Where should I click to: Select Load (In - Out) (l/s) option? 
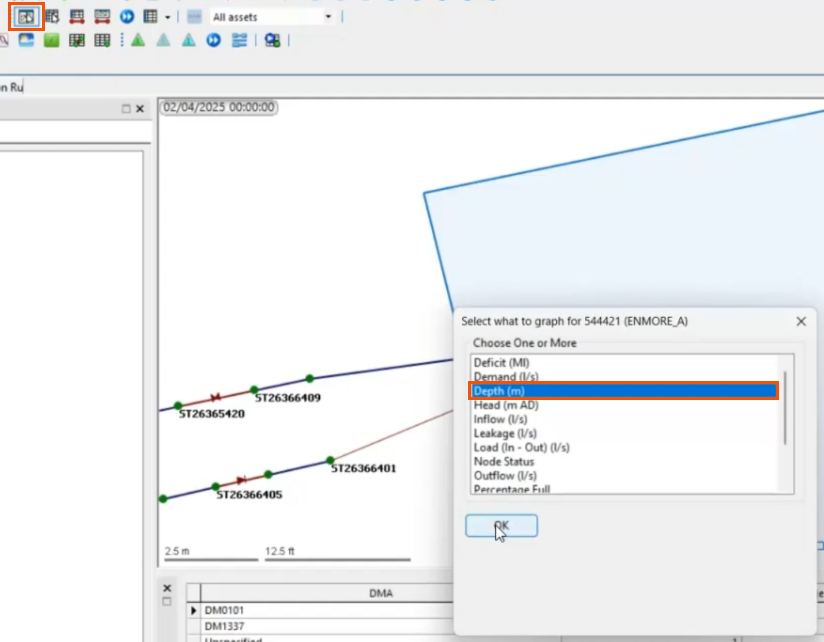point(521,448)
